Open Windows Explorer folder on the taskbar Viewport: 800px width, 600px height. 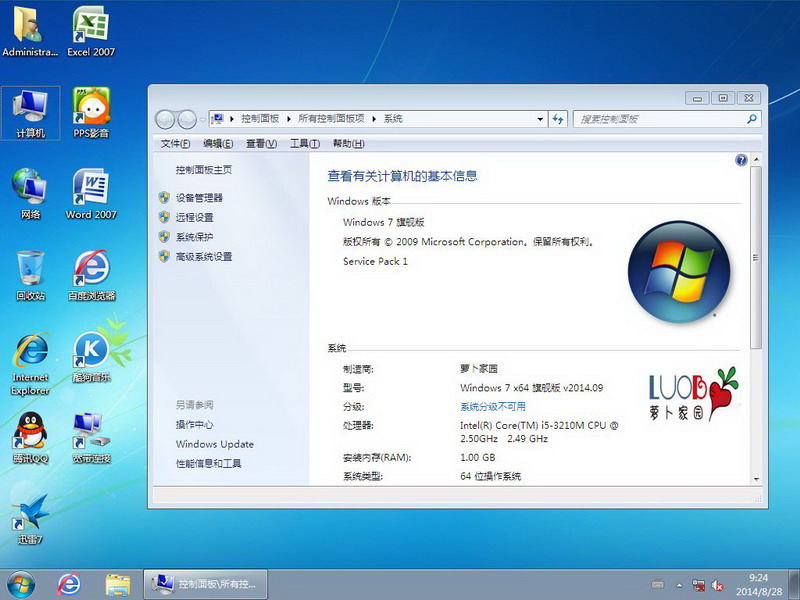coord(118,585)
